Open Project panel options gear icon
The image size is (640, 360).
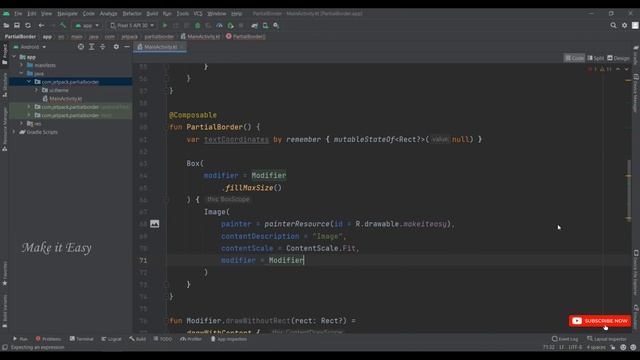116,47
